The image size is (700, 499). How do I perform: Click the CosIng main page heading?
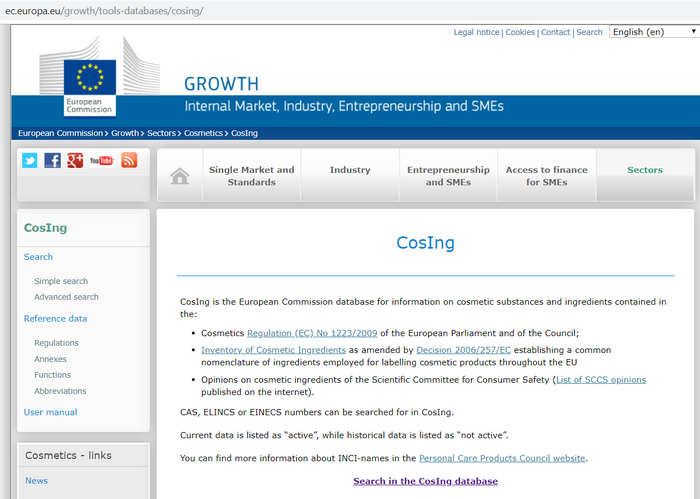(425, 242)
